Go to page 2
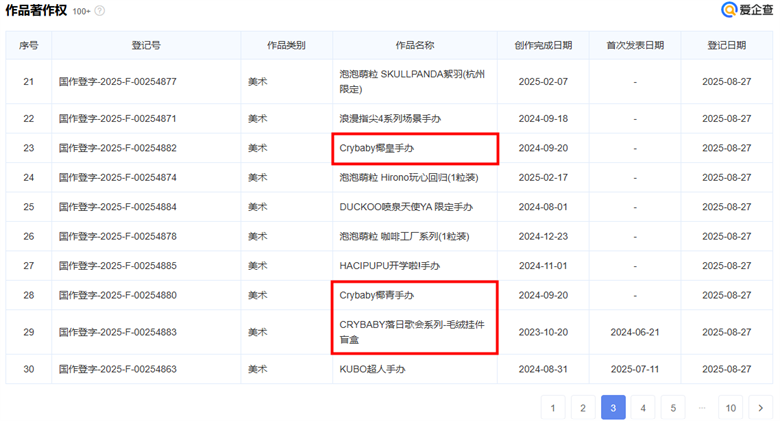This screenshot has height=421, width=780. pos(583,408)
